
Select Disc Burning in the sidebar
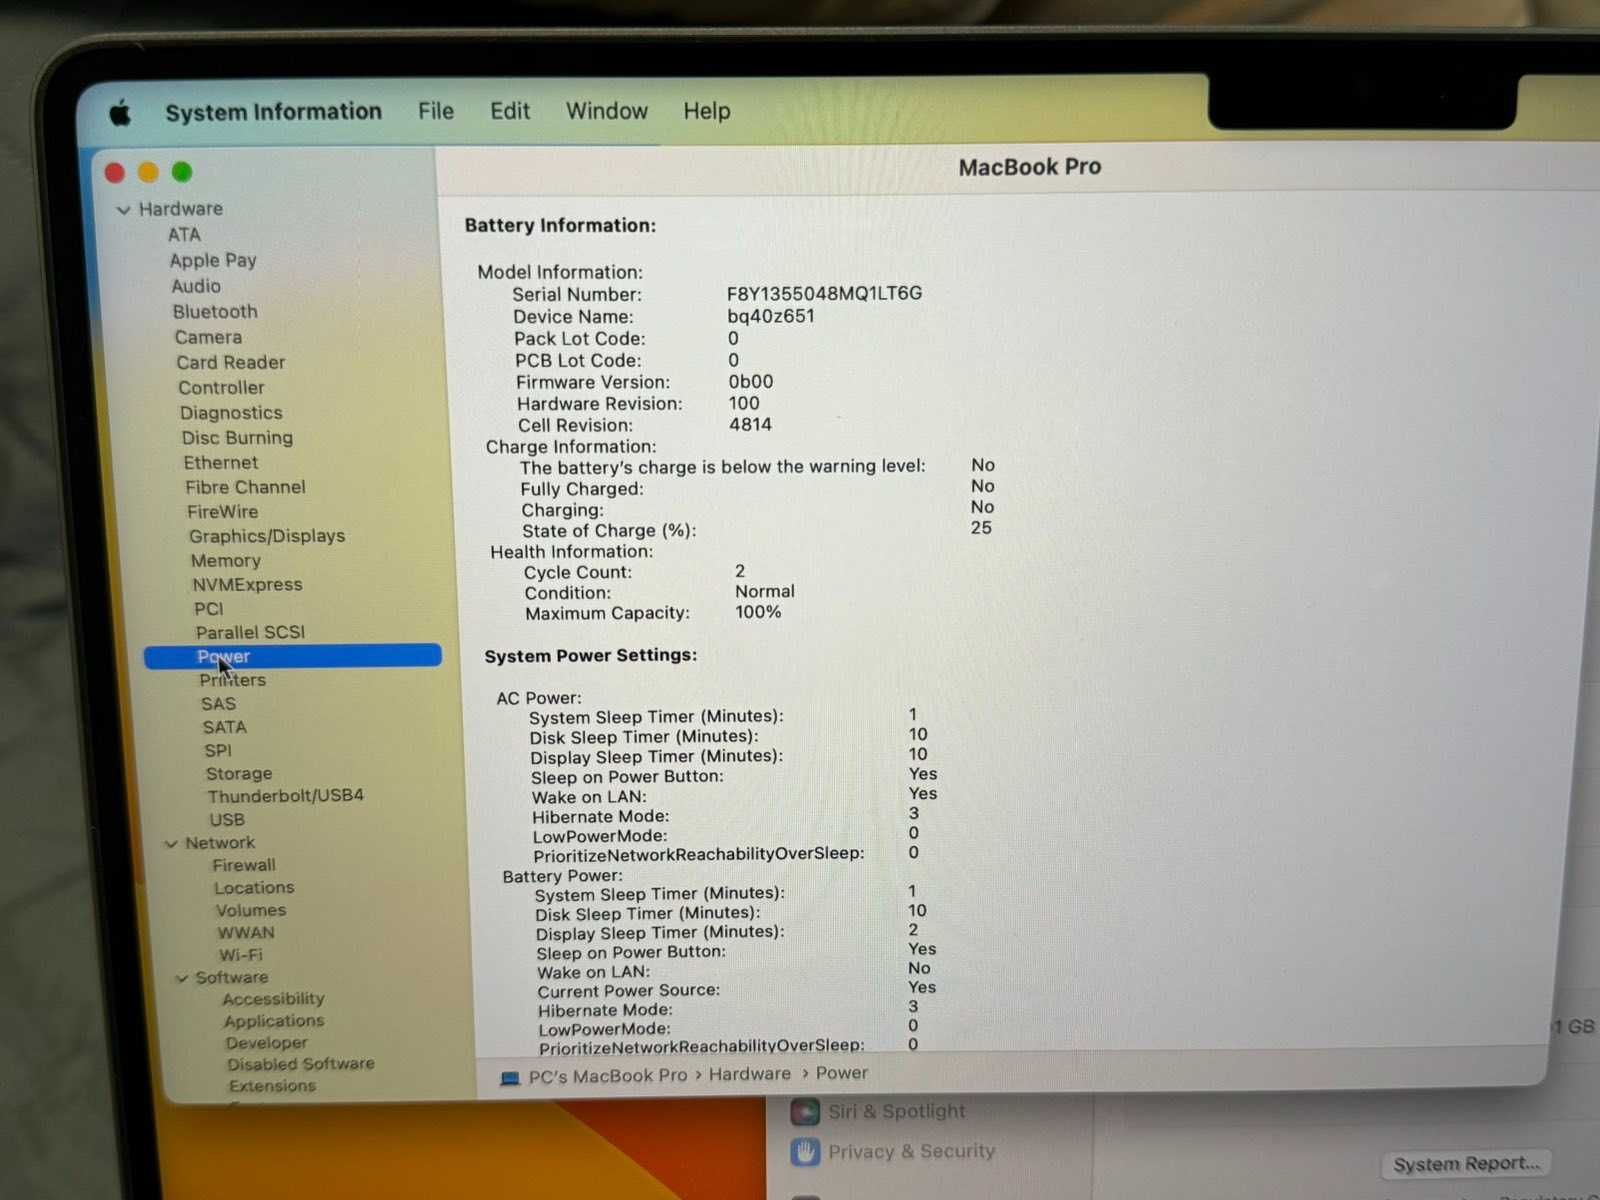tap(237, 437)
